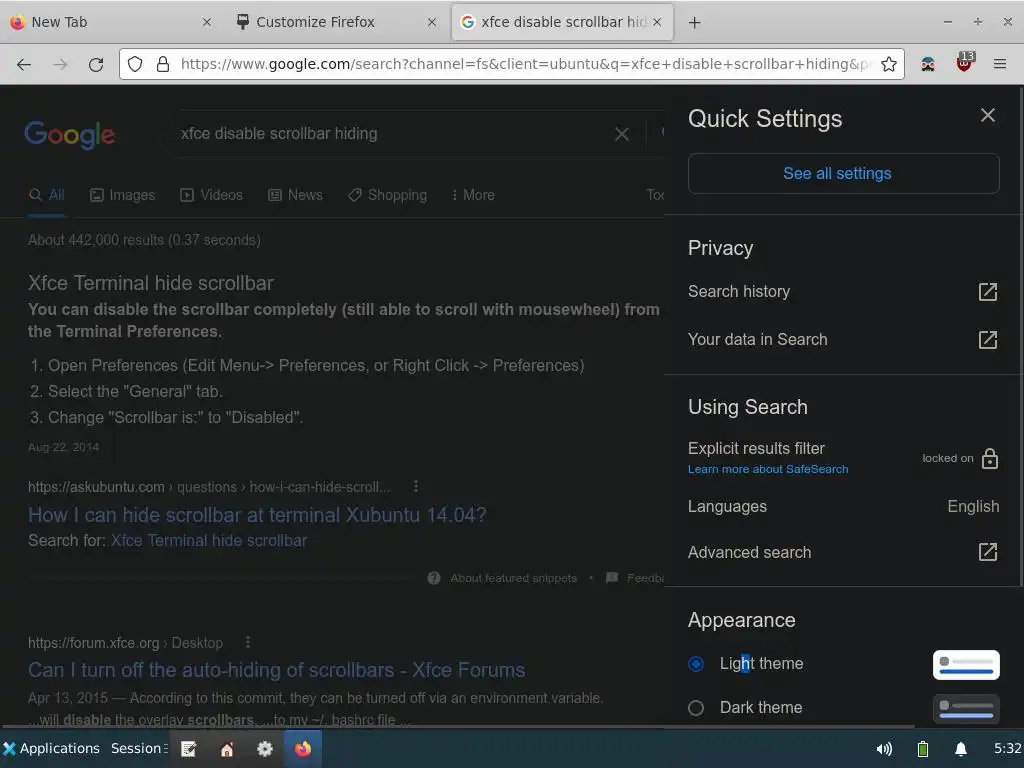1024x768 pixels.
Task: Open options for the askubuntu.com result
Action: (416, 487)
